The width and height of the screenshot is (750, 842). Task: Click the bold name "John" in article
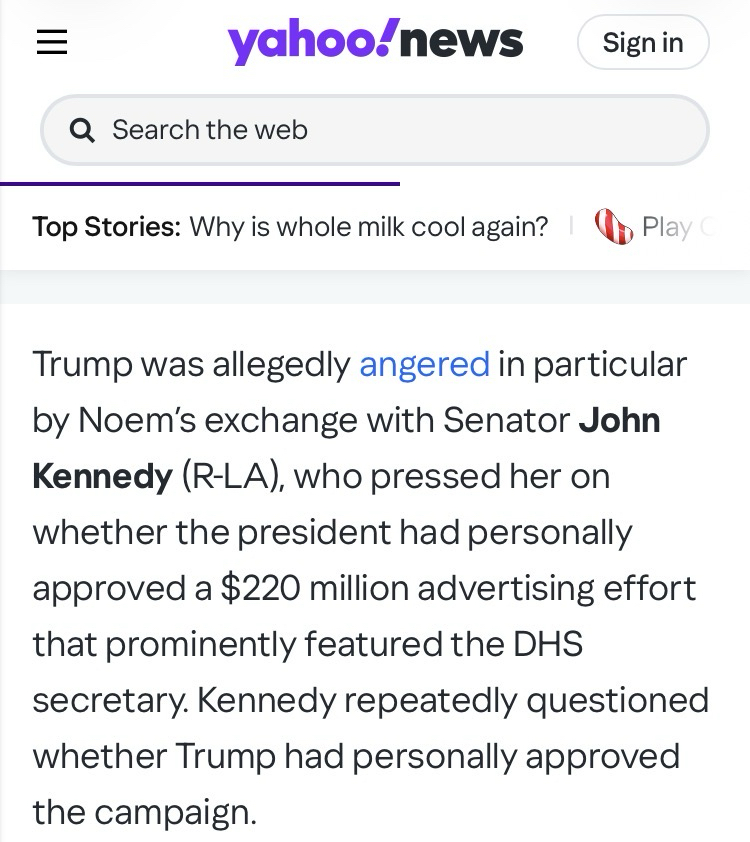pyautogui.click(x=619, y=420)
